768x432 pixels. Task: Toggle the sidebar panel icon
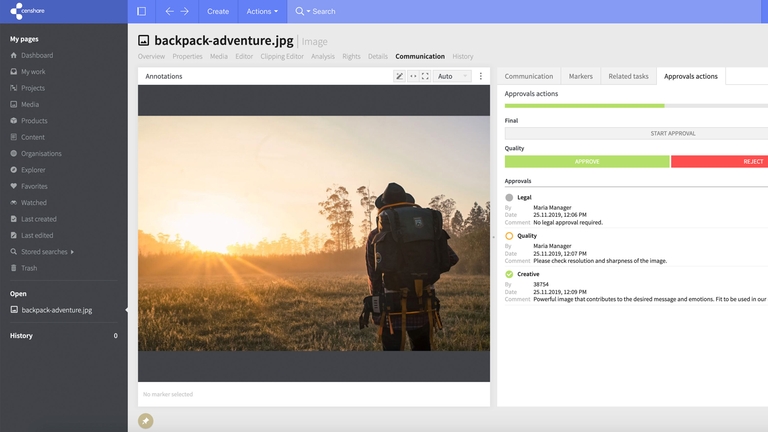(142, 11)
